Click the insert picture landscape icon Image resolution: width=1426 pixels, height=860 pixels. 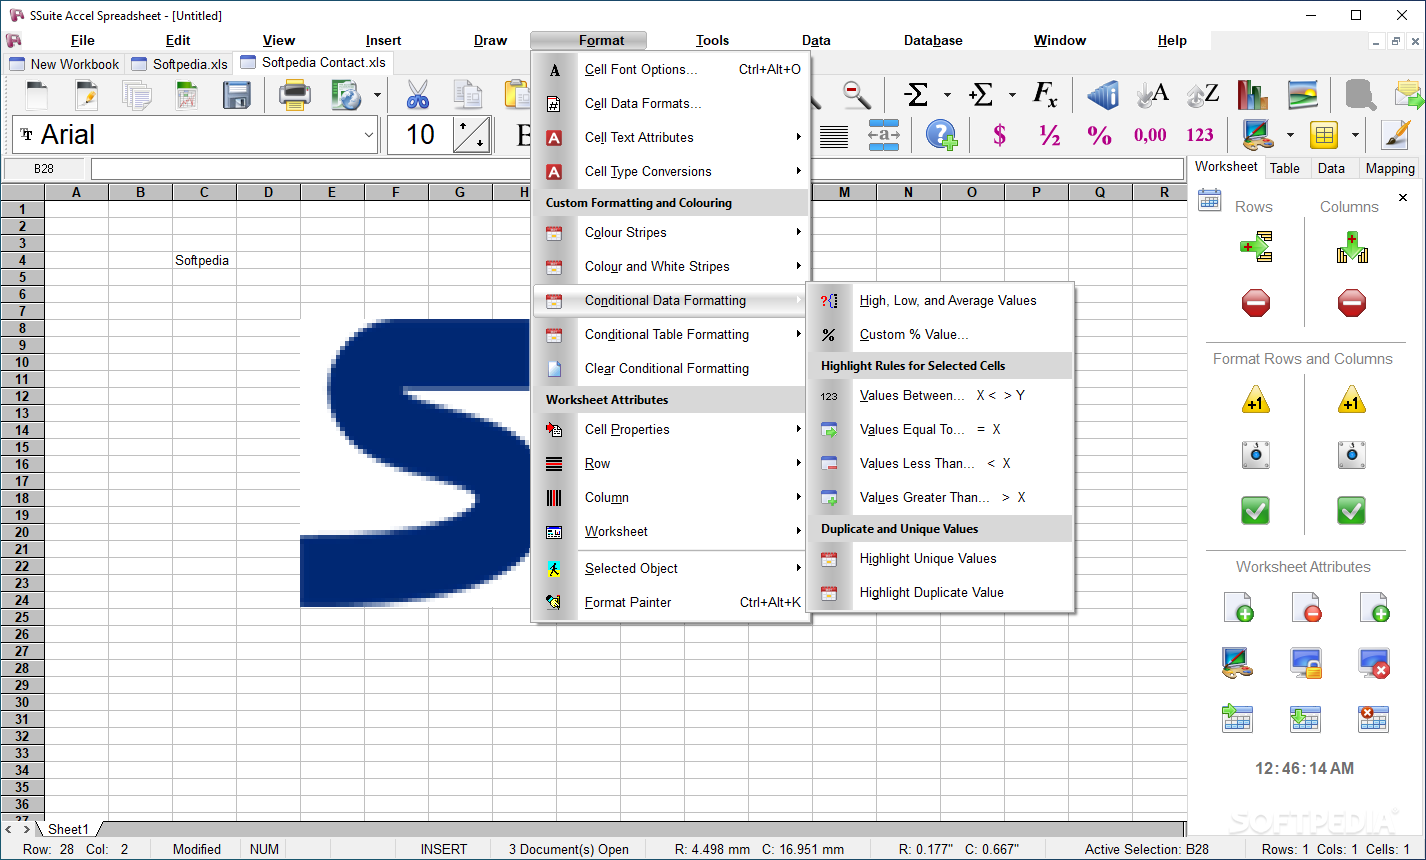pos(1302,95)
